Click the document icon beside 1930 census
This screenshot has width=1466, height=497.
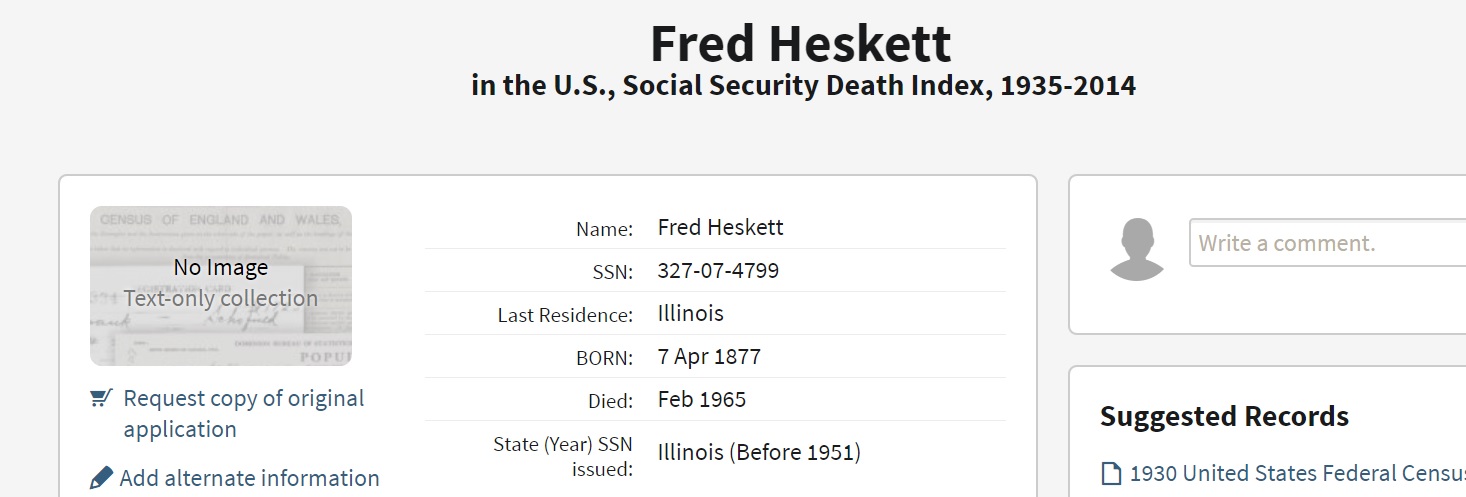click(1111, 474)
